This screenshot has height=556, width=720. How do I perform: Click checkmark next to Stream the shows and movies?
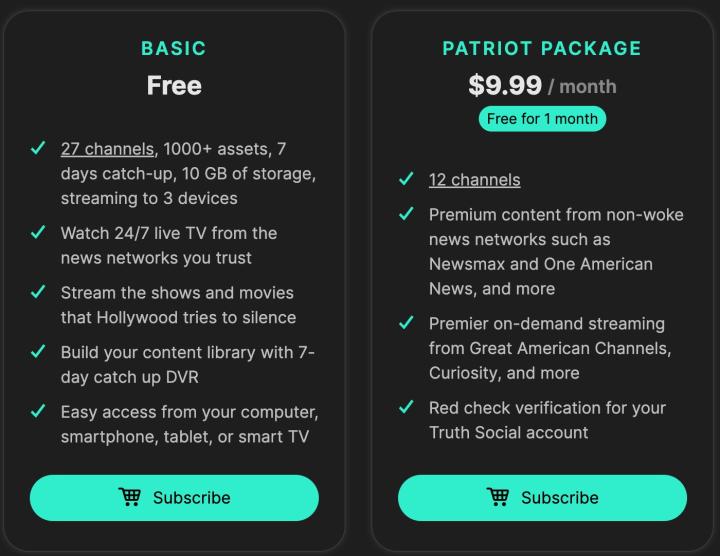click(38, 292)
